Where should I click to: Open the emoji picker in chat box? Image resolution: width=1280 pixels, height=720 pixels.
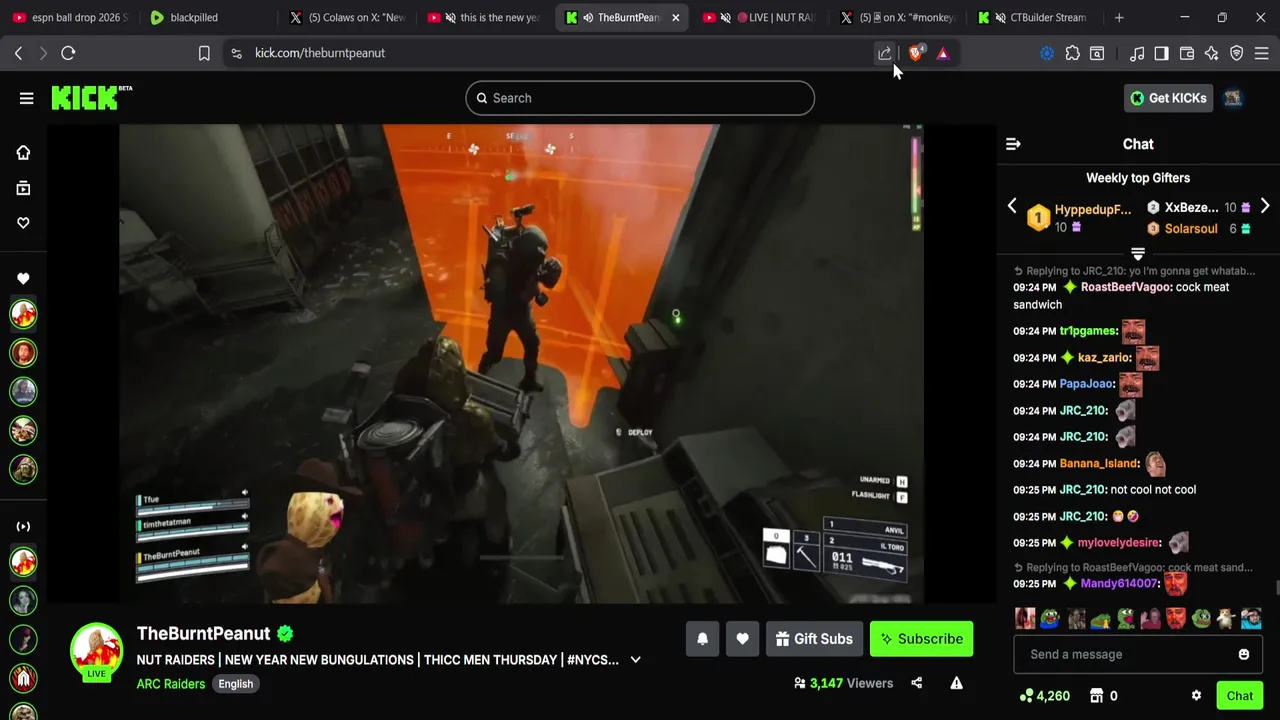click(x=1244, y=654)
